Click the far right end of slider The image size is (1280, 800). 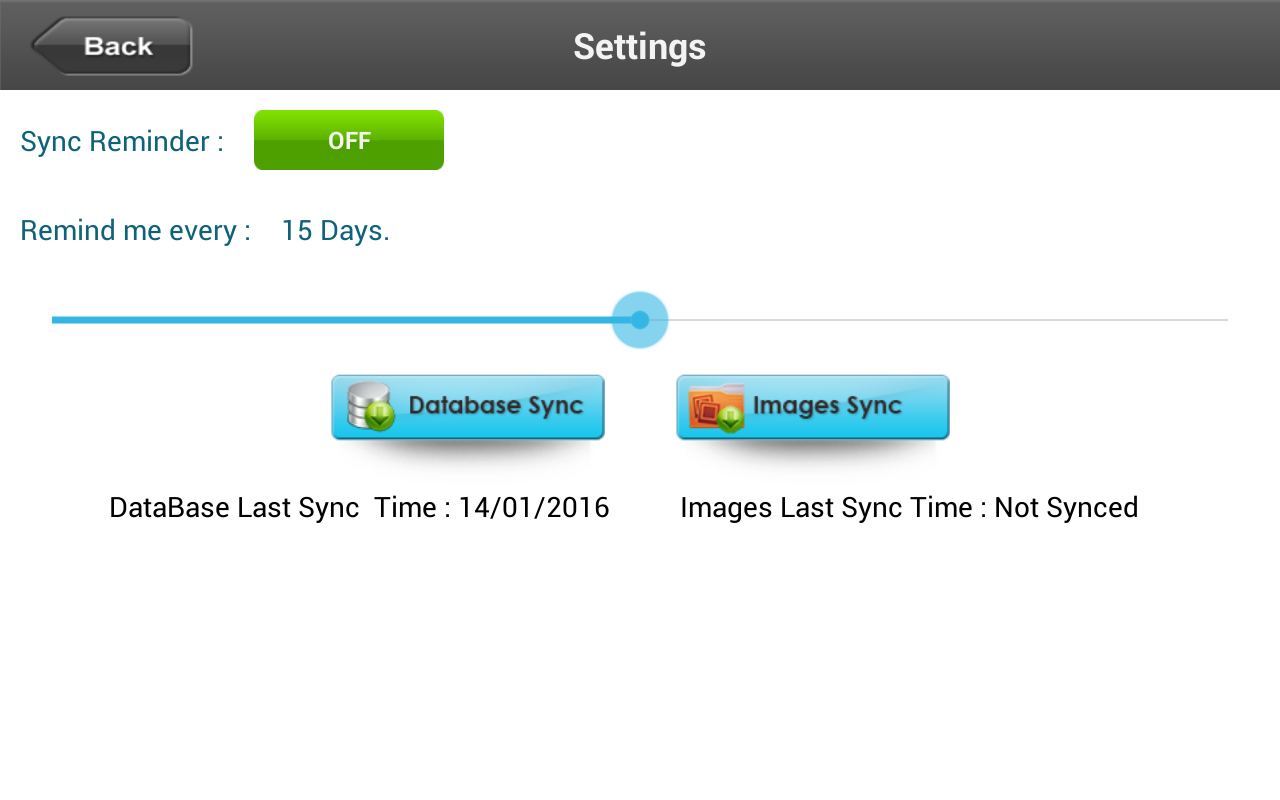click(1225, 320)
